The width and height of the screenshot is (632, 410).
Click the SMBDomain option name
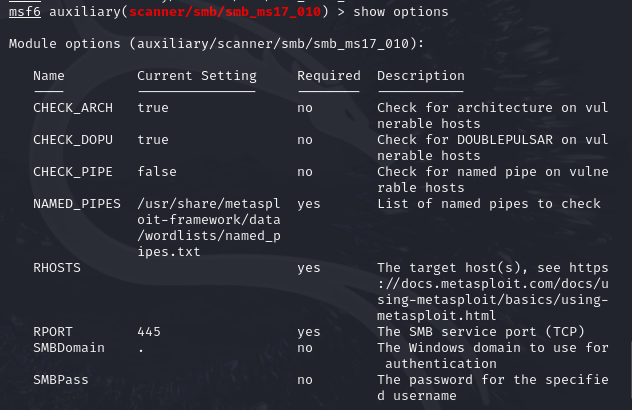coord(69,348)
